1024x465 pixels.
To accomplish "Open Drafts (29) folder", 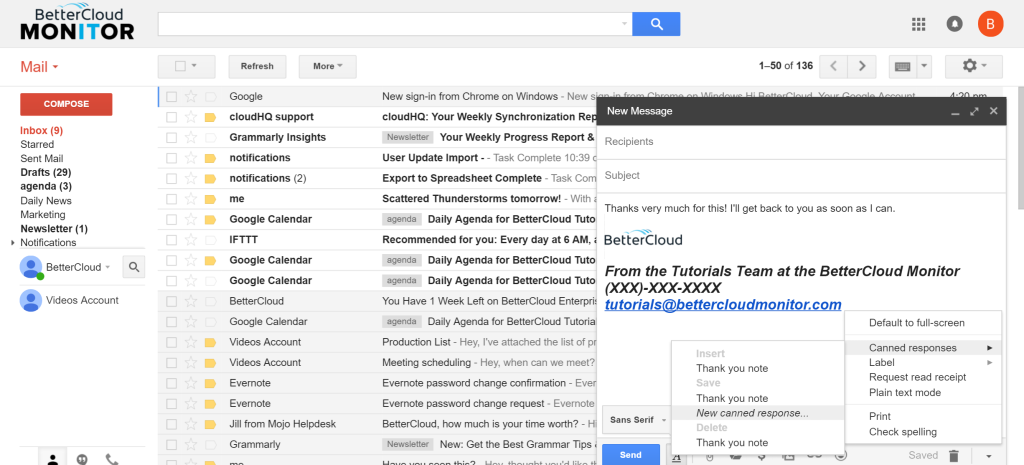I will click(46, 172).
